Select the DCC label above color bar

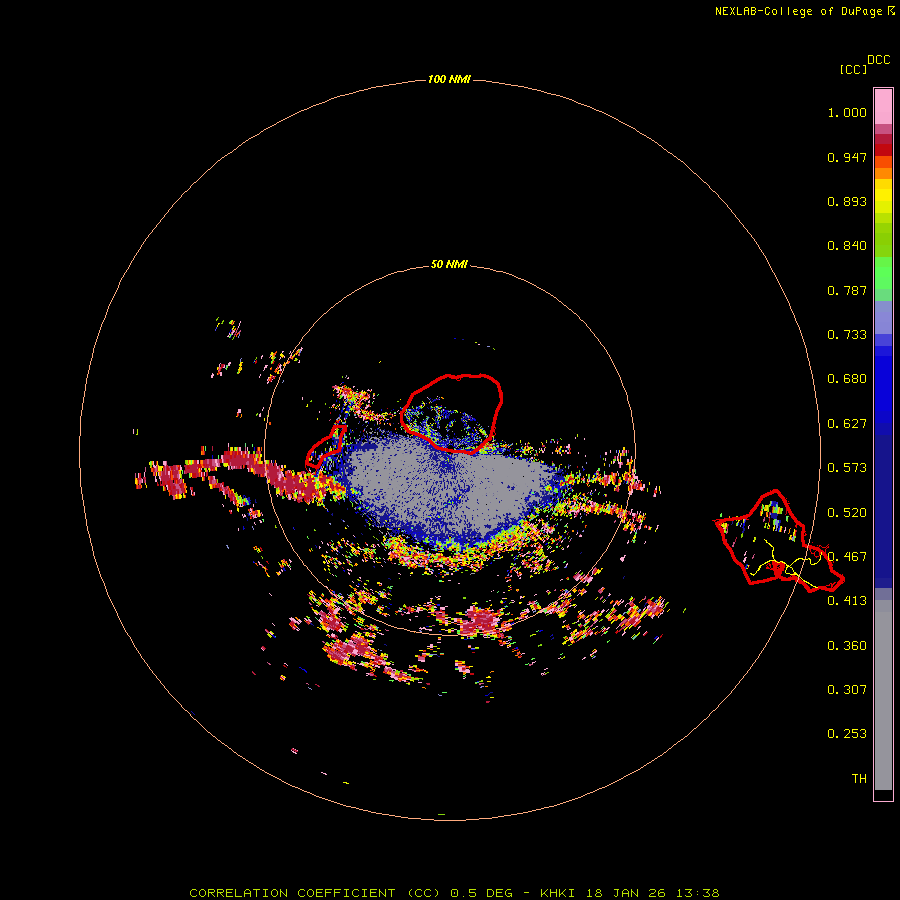(x=879, y=60)
